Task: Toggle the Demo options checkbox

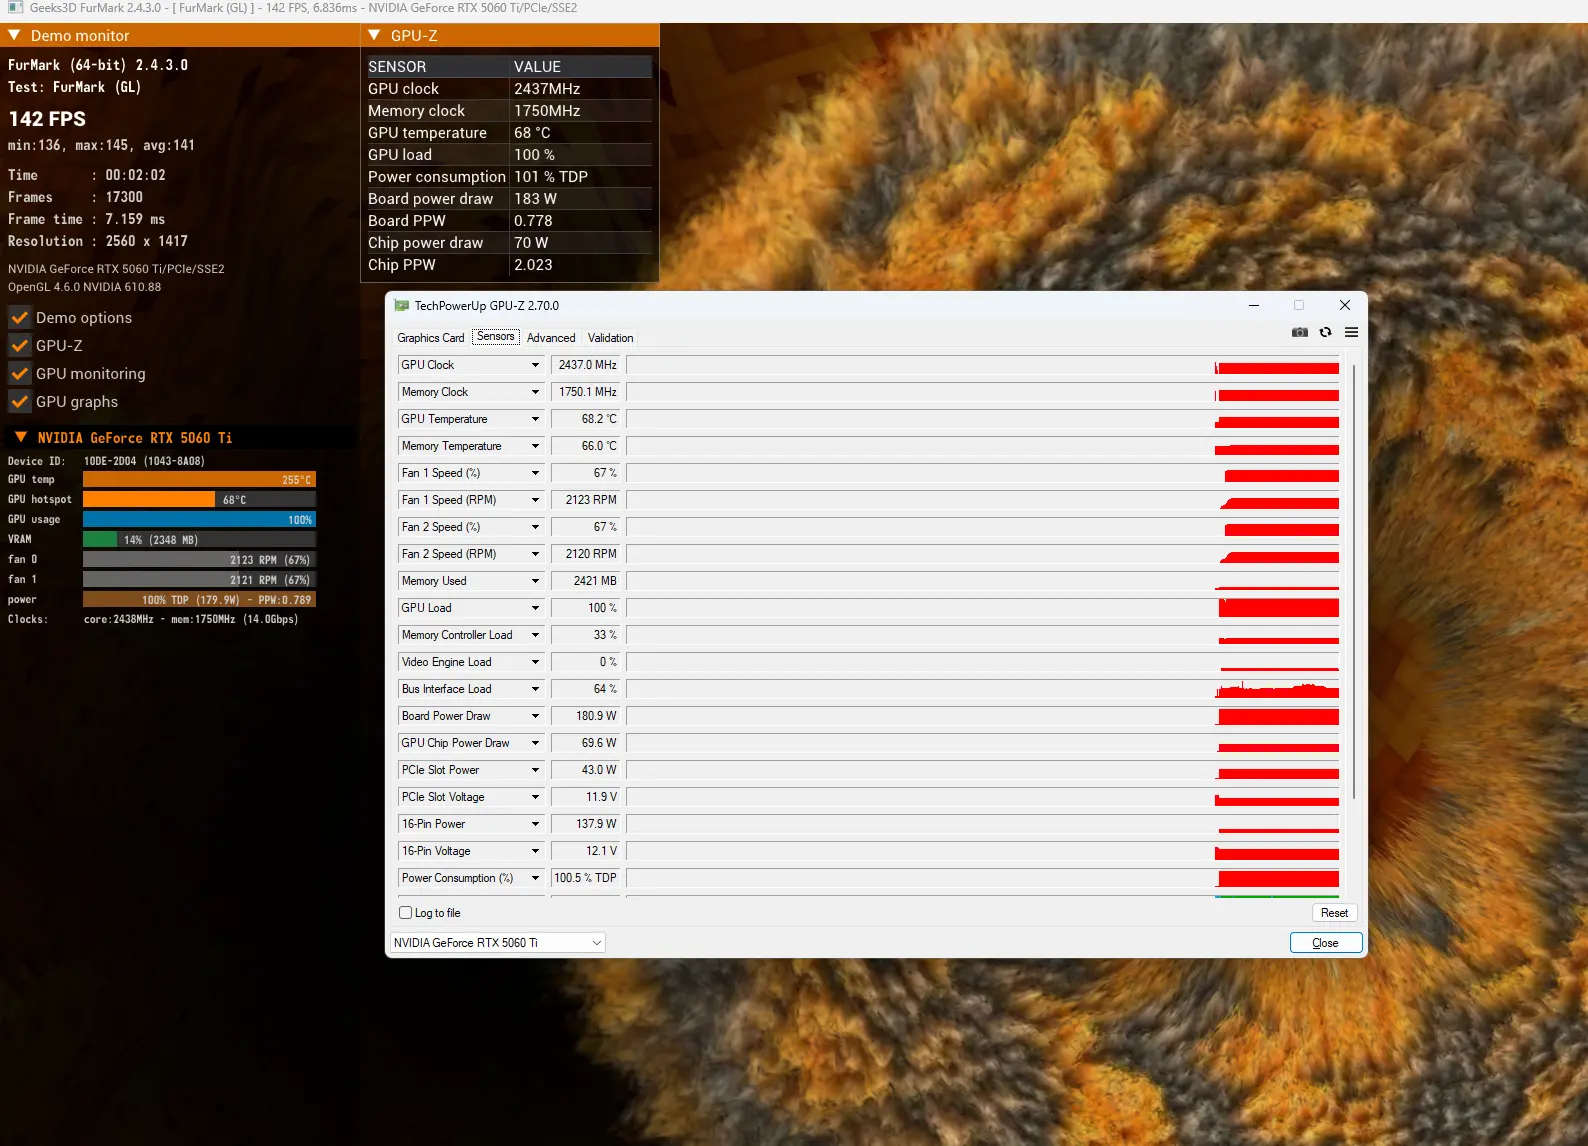Action: (x=19, y=318)
